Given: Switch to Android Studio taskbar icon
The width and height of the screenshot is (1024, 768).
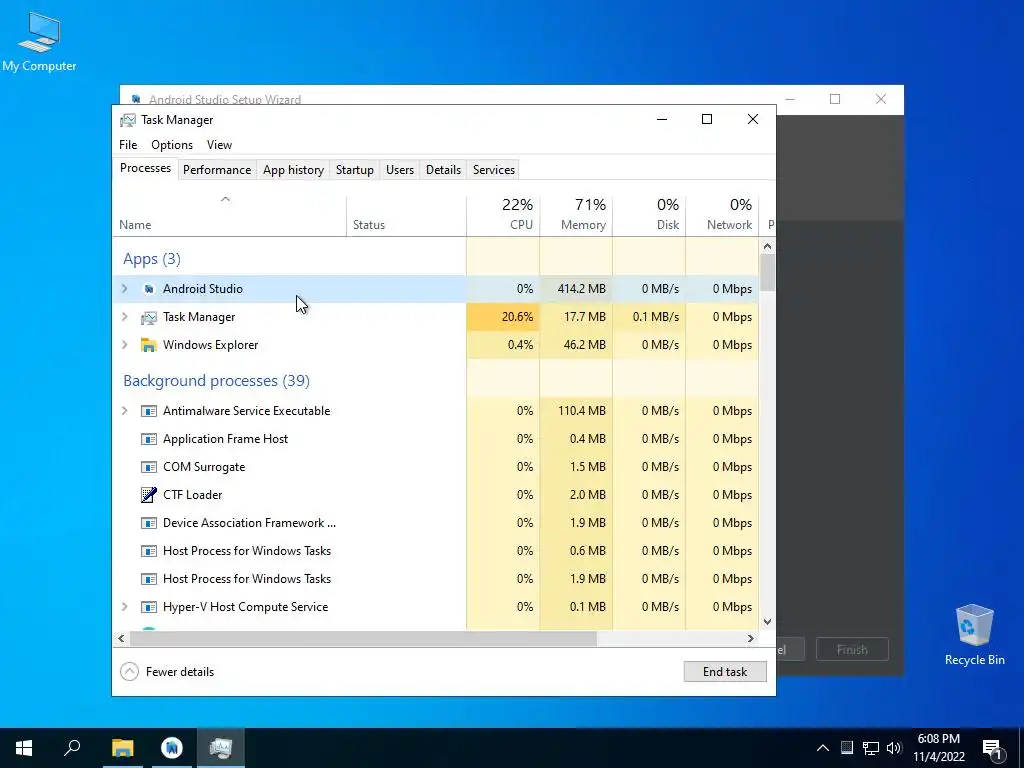Looking at the screenshot, I should 172,748.
